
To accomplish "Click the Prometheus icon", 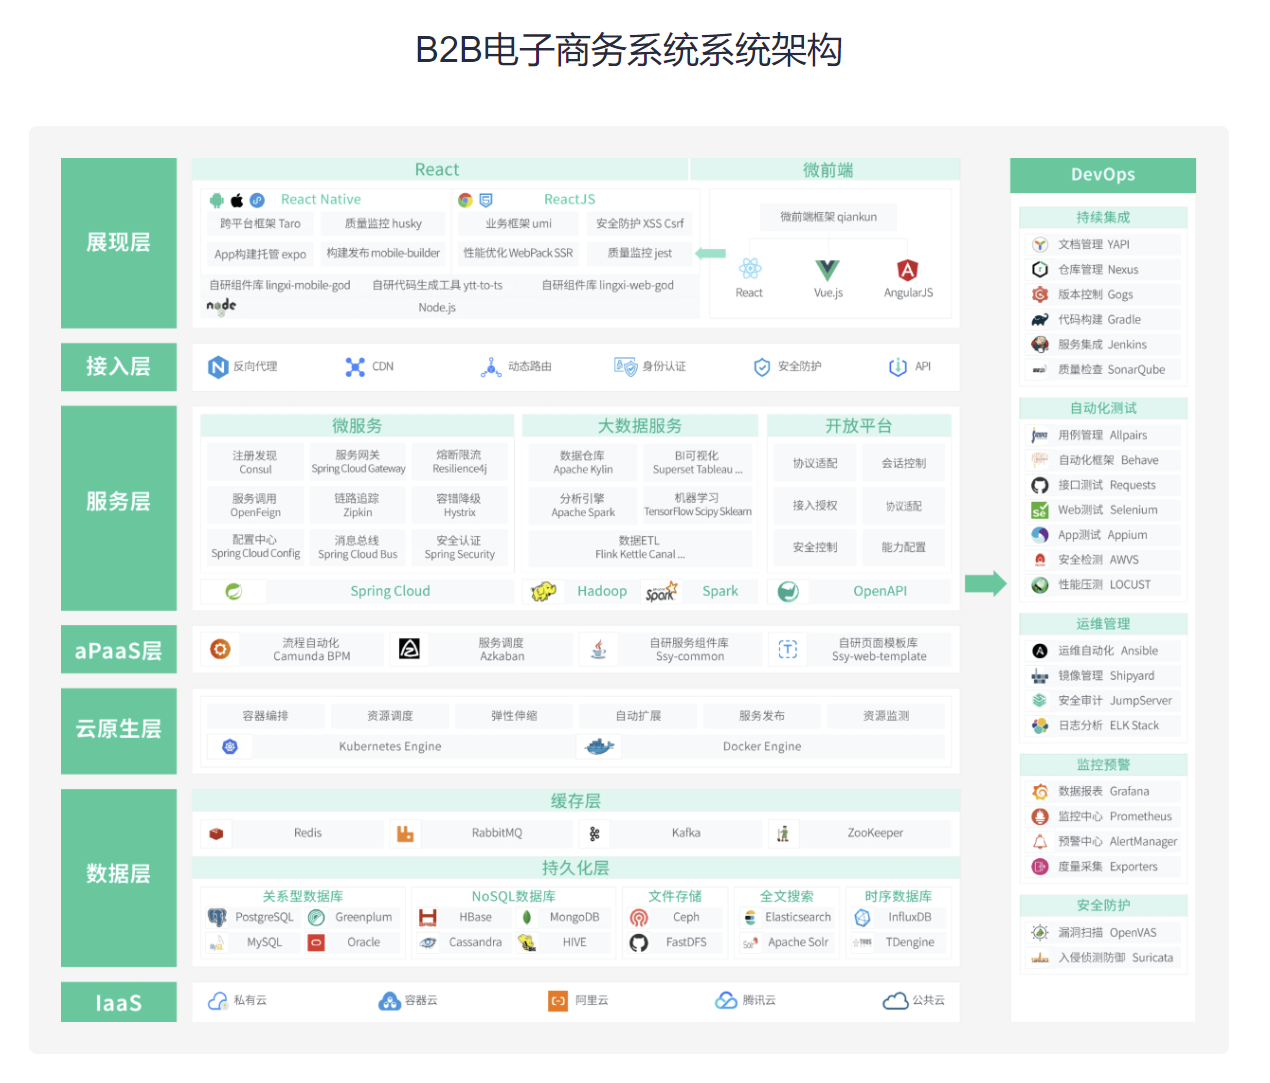I will pyautogui.click(x=1040, y=816).
